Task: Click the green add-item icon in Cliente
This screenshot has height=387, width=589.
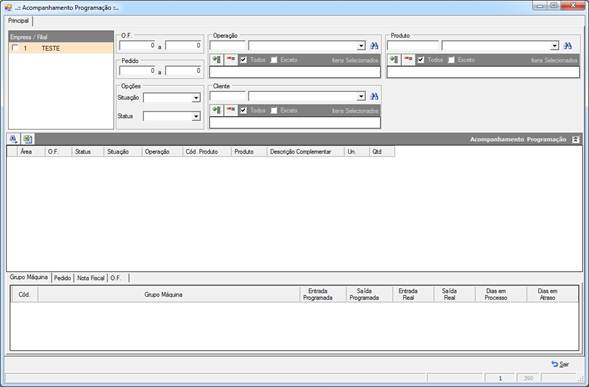Action: 216,110
